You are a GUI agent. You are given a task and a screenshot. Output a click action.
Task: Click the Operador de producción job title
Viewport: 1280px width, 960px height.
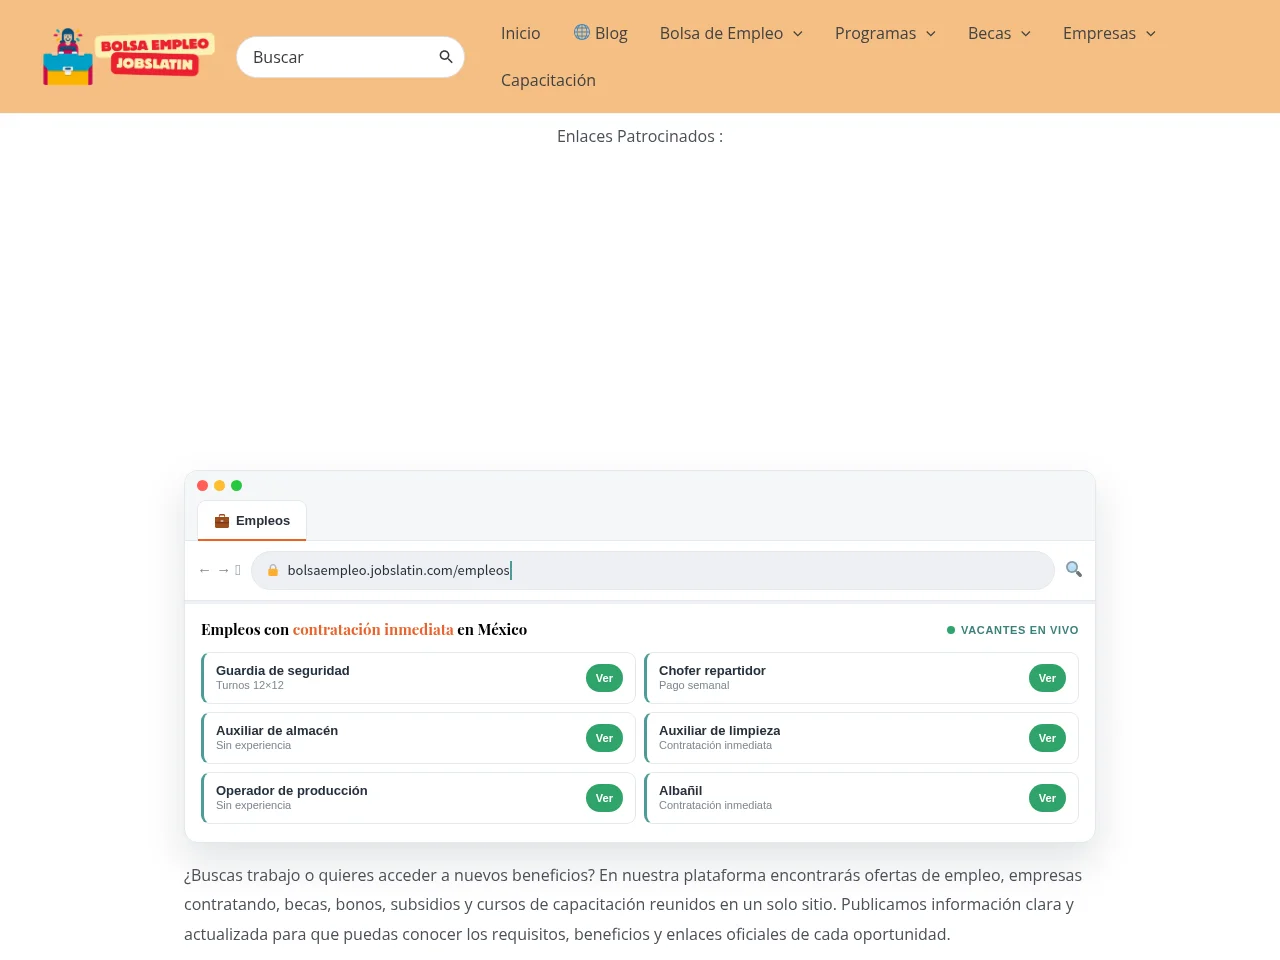[x=292, y=791]
